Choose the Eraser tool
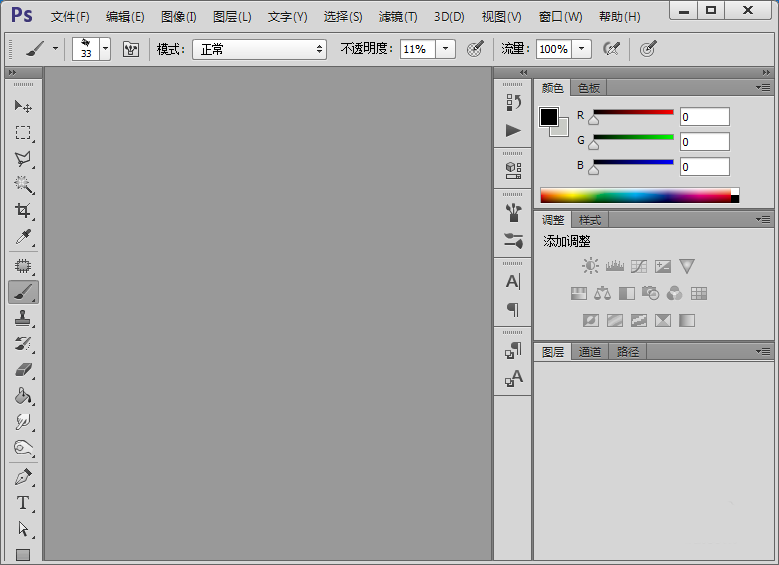The width and height of the screenshot is (779, 565). [23, 369]
